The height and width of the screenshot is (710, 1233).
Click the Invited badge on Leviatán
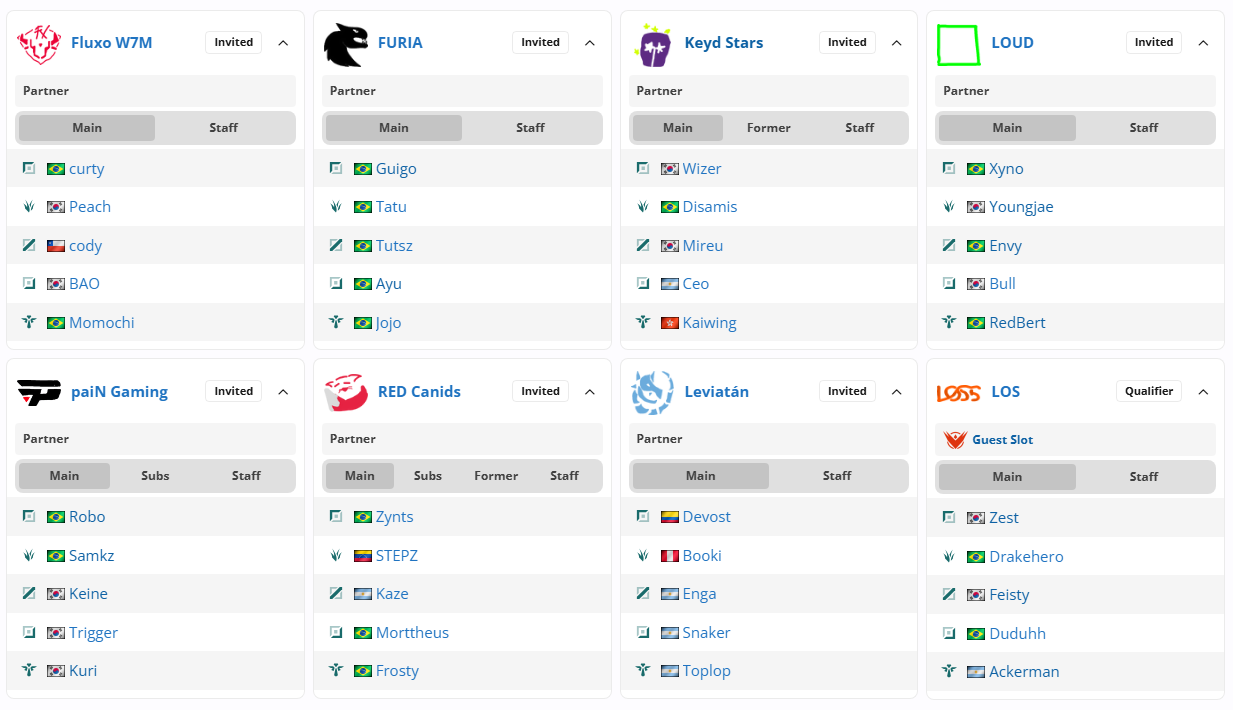tap(847, 391)
